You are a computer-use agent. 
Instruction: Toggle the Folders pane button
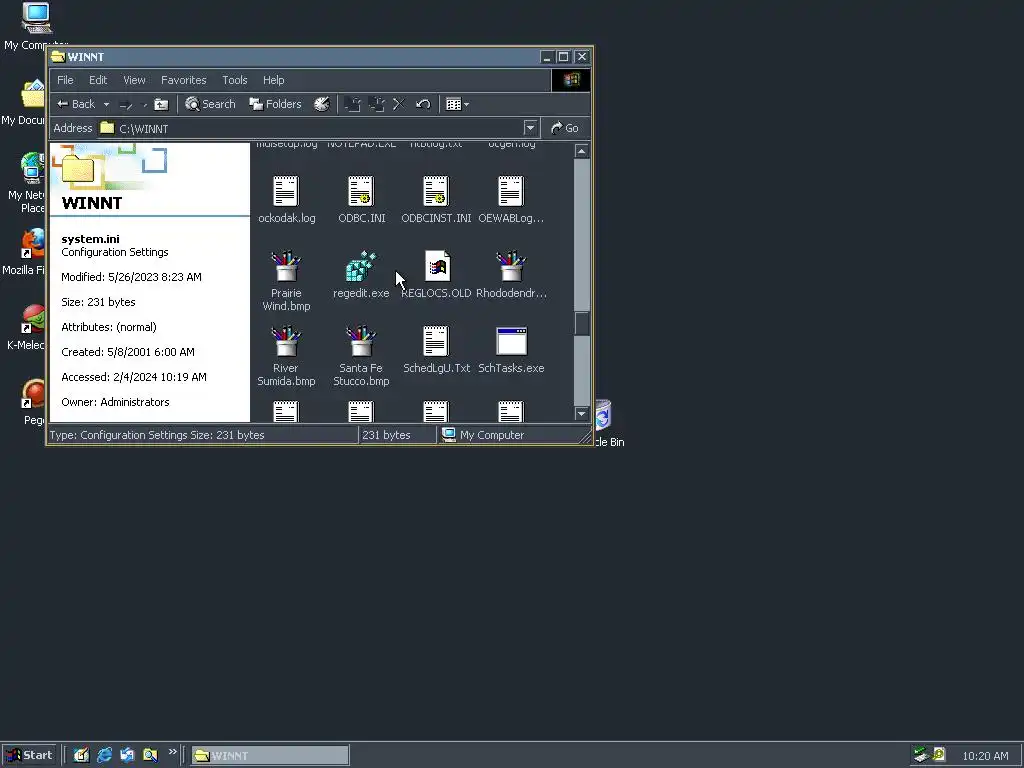[276, 104]
